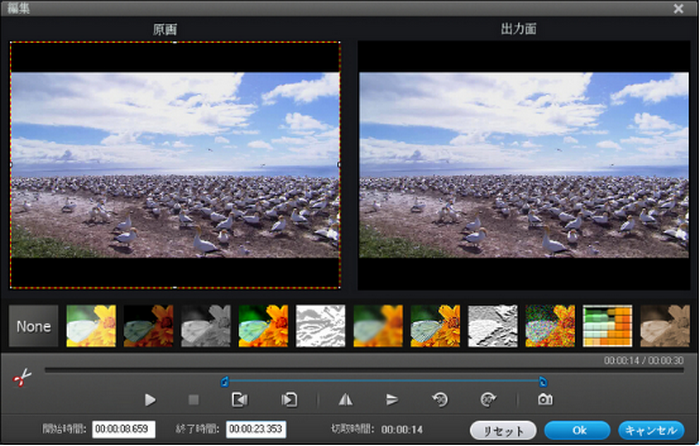Take a snapshot with the camera icon
Screen dimensions: 700x446
[545, 399]
